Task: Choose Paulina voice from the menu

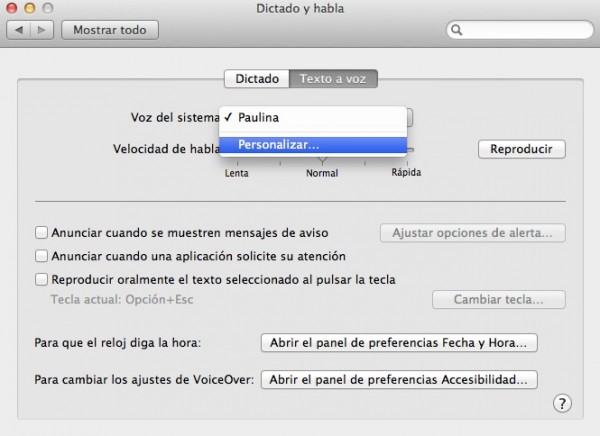Action: (313, 118)
